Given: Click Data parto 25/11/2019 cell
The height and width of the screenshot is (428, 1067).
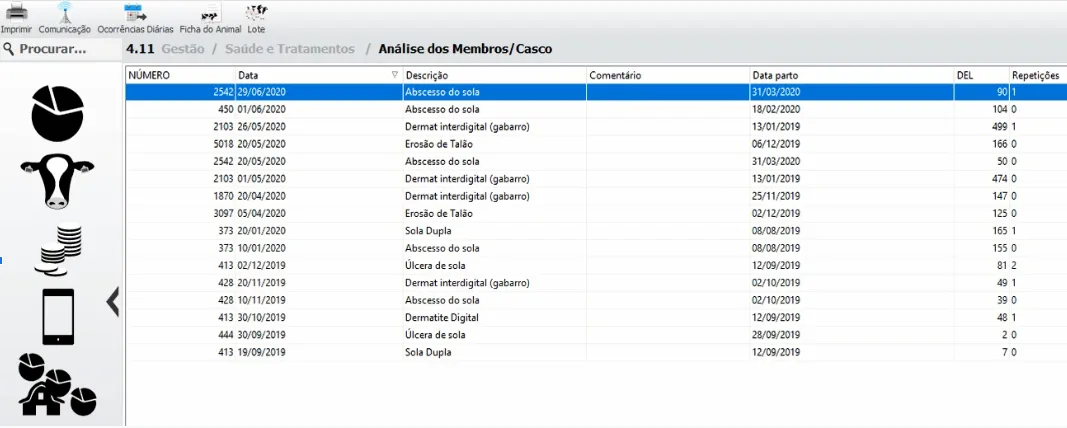Looking at the screenshot, I should (x=851, y=196).
